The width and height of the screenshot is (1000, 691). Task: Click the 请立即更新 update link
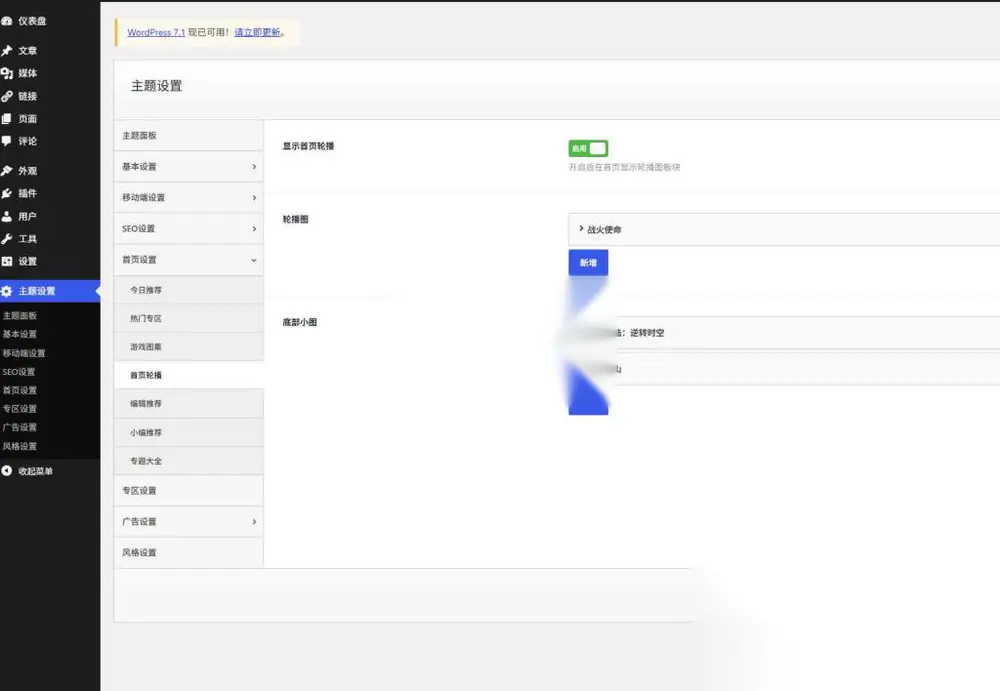point(258,32)
